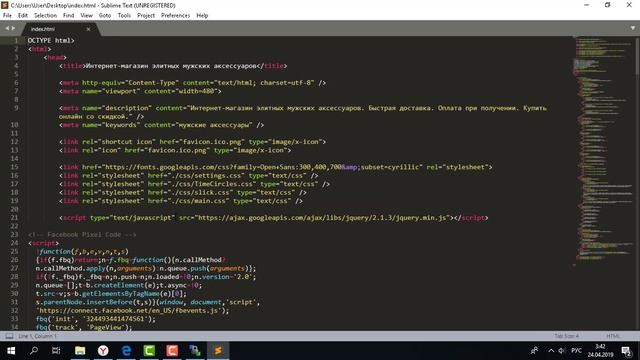Click the Facebook Pixel Code comment
This screenshot has width=640, height=360.
point(82,235)
